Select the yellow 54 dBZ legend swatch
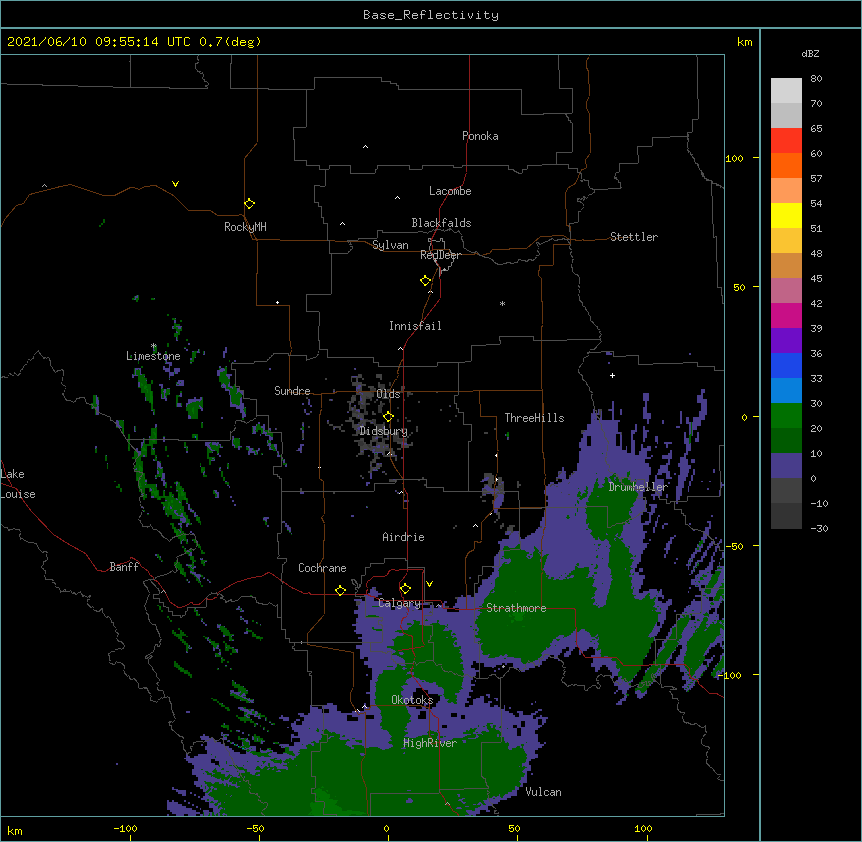 click(x=786, y=215)
